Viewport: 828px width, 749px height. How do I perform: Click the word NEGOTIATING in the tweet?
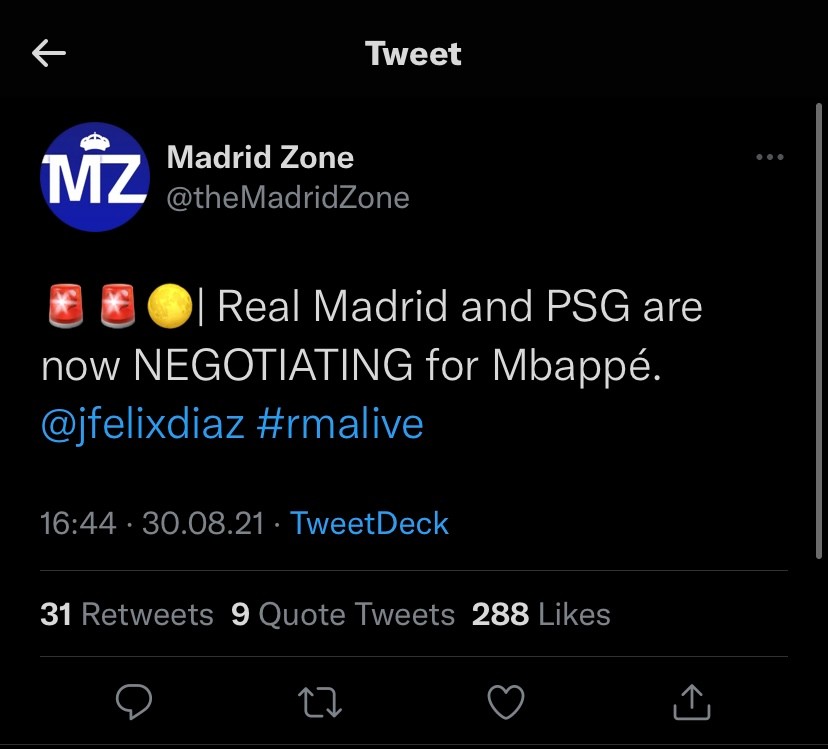pos(272,366)
